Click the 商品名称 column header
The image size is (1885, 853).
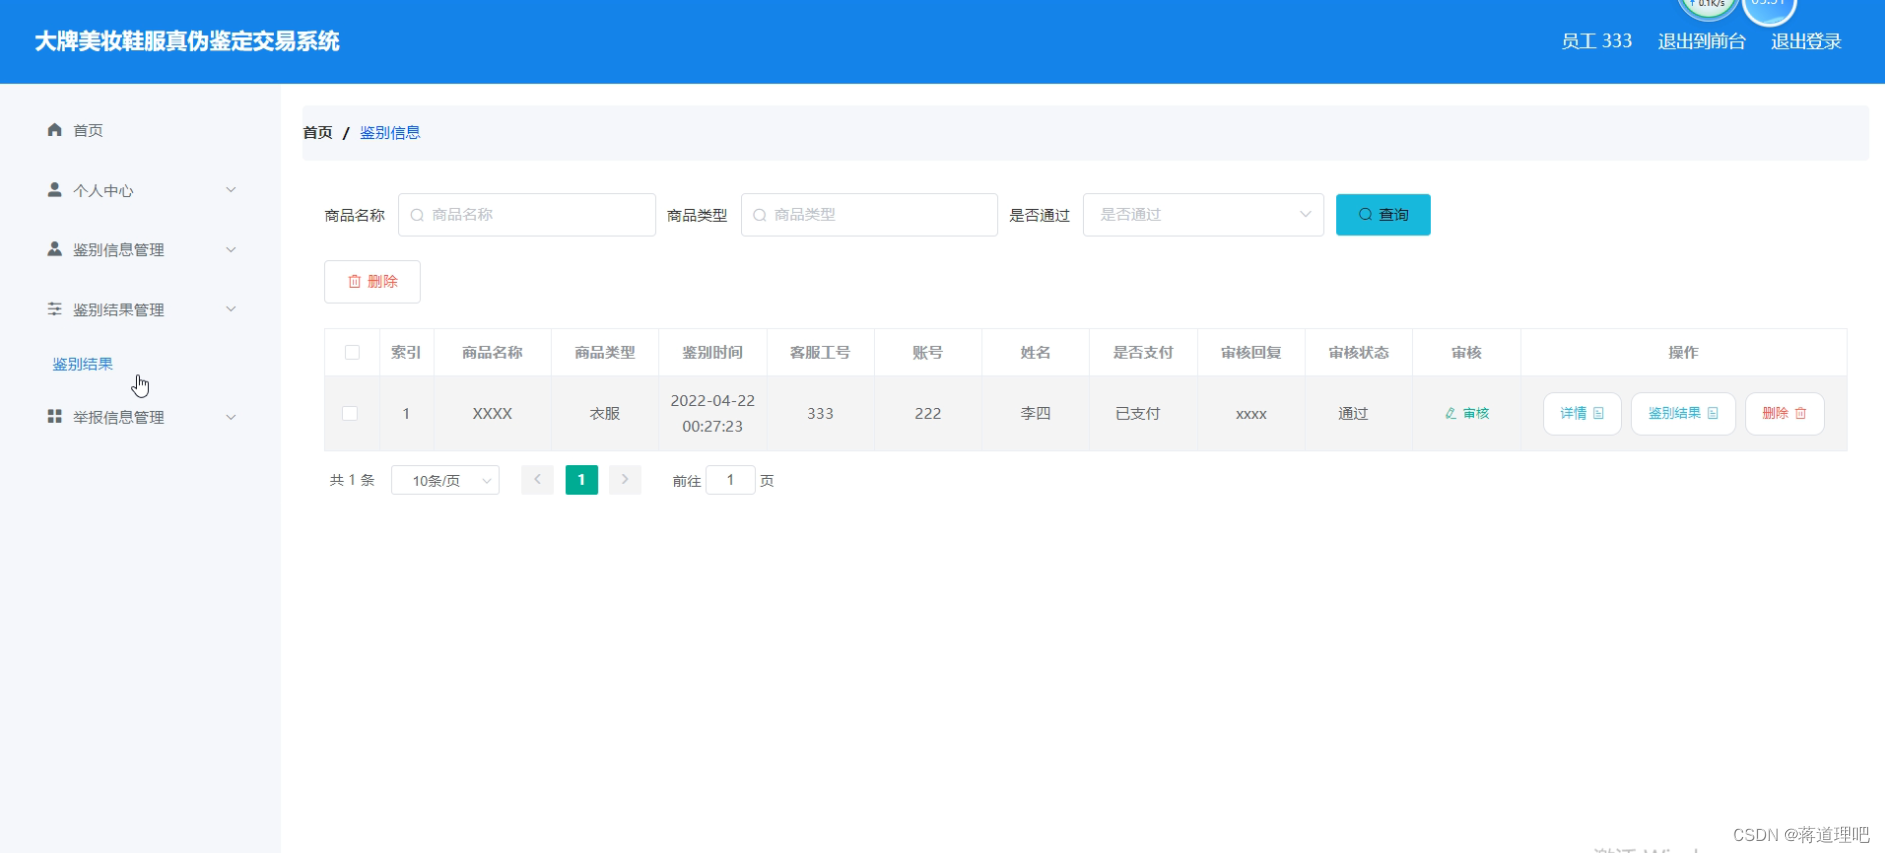click(x=492, y=352)
